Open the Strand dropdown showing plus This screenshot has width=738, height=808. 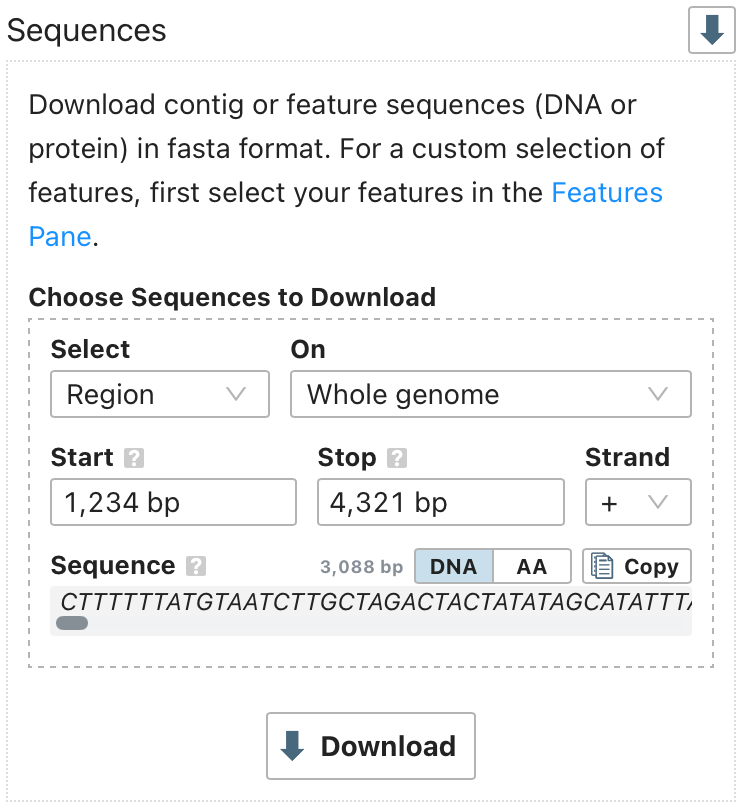click(x=637, y=502)
